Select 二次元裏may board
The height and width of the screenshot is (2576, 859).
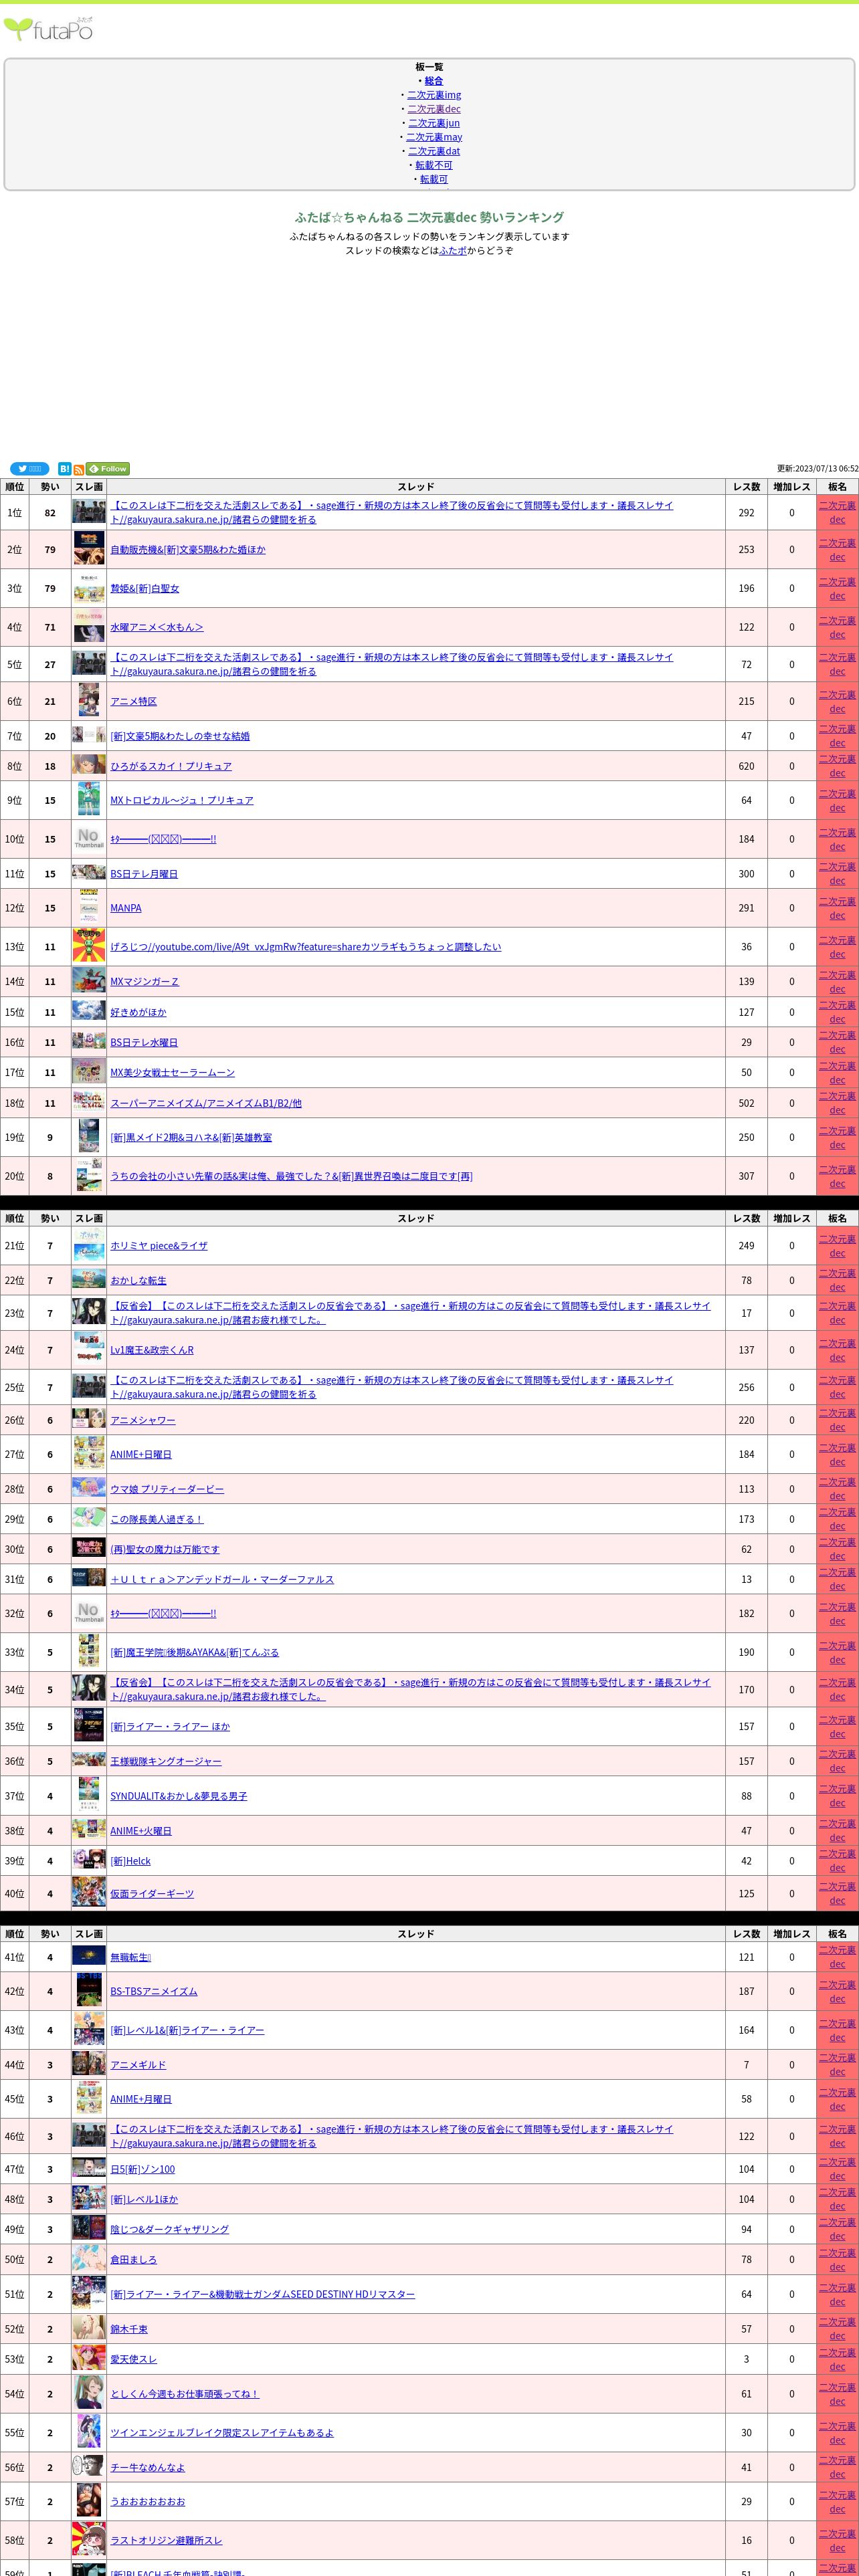[x=434, y=137]
